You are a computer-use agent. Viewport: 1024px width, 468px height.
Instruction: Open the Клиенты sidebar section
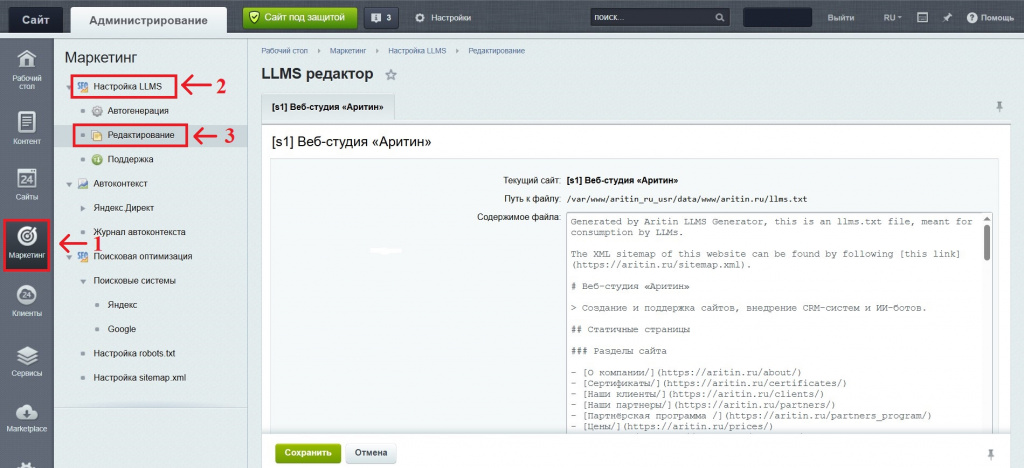click(x=27, y=301)
